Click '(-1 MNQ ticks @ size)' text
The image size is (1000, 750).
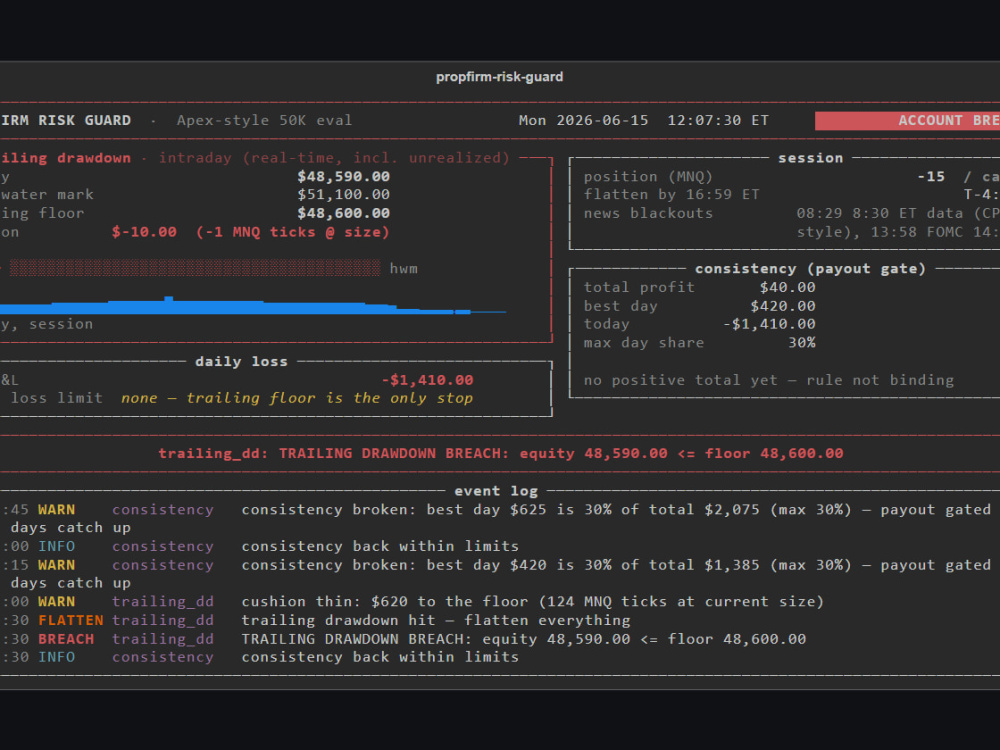click(x=293, y=232)
